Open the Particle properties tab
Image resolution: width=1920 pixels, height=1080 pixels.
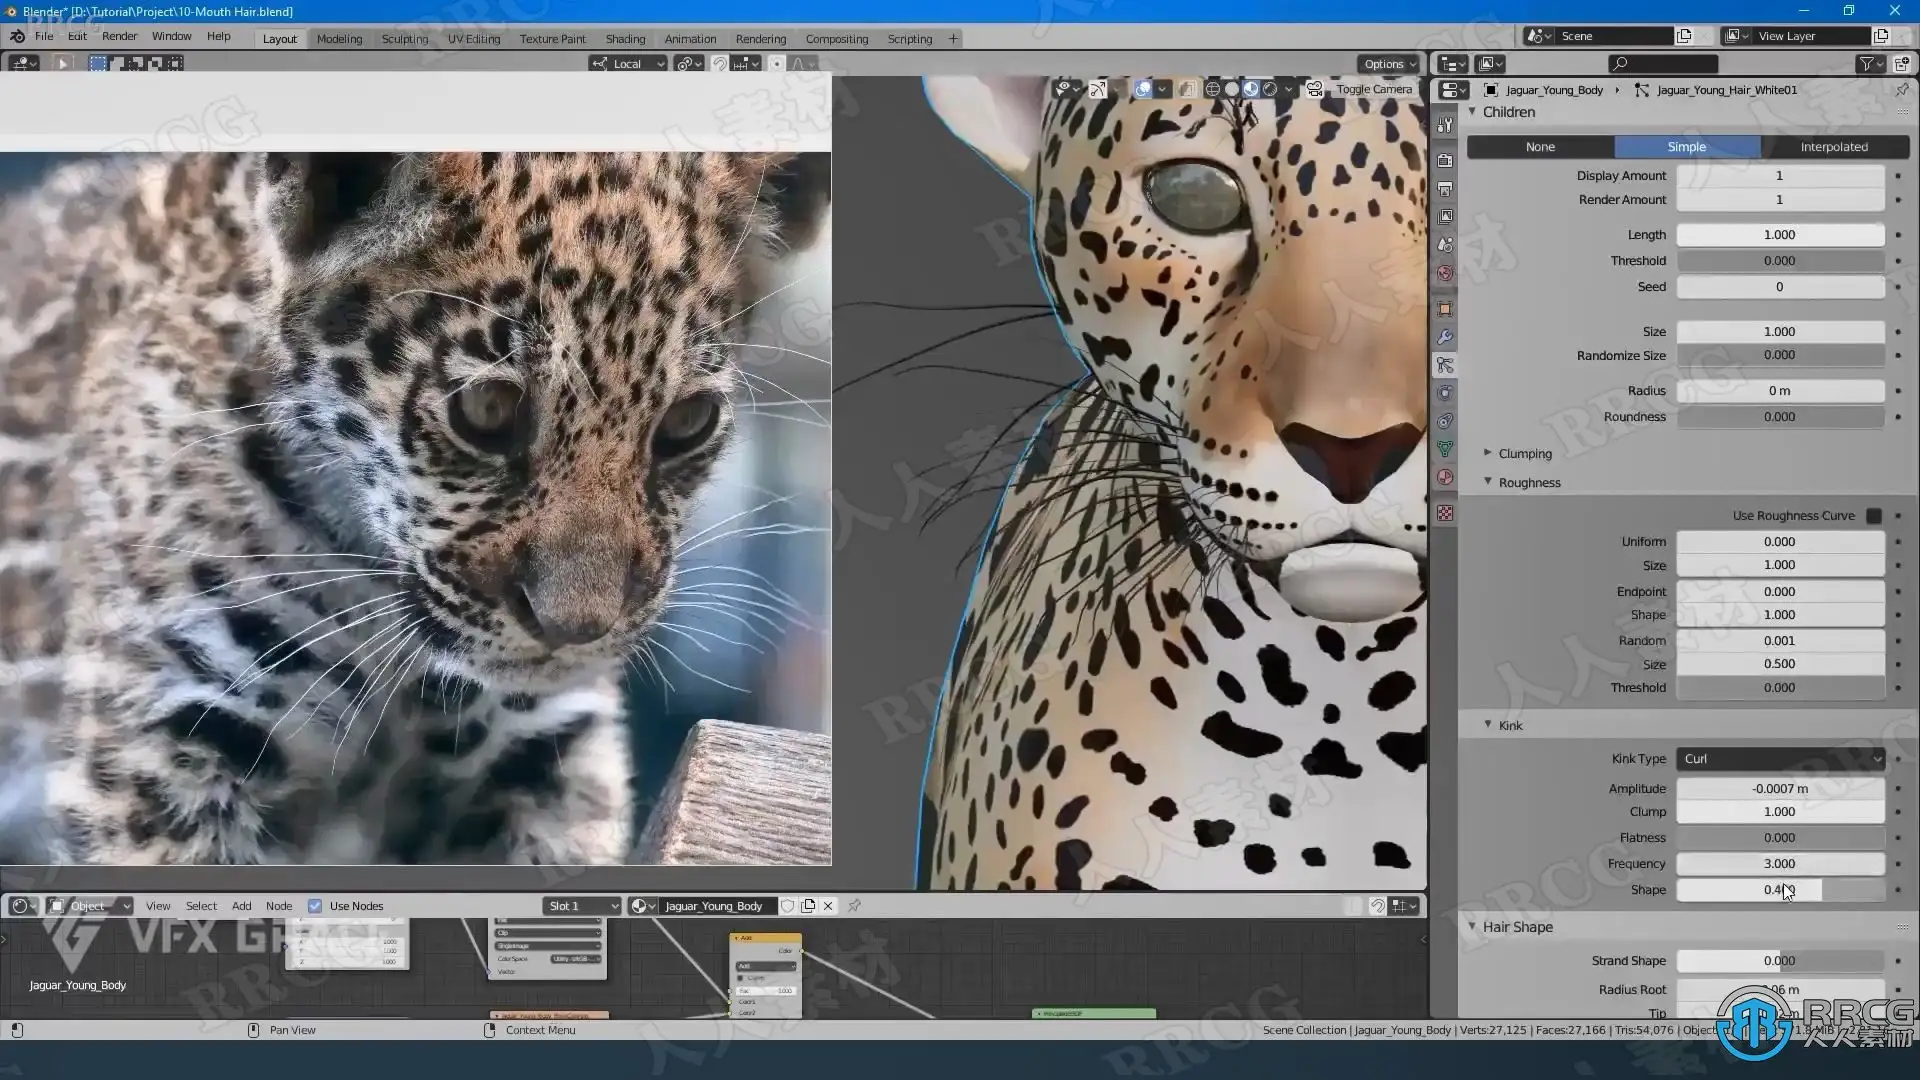point(1445,365)
